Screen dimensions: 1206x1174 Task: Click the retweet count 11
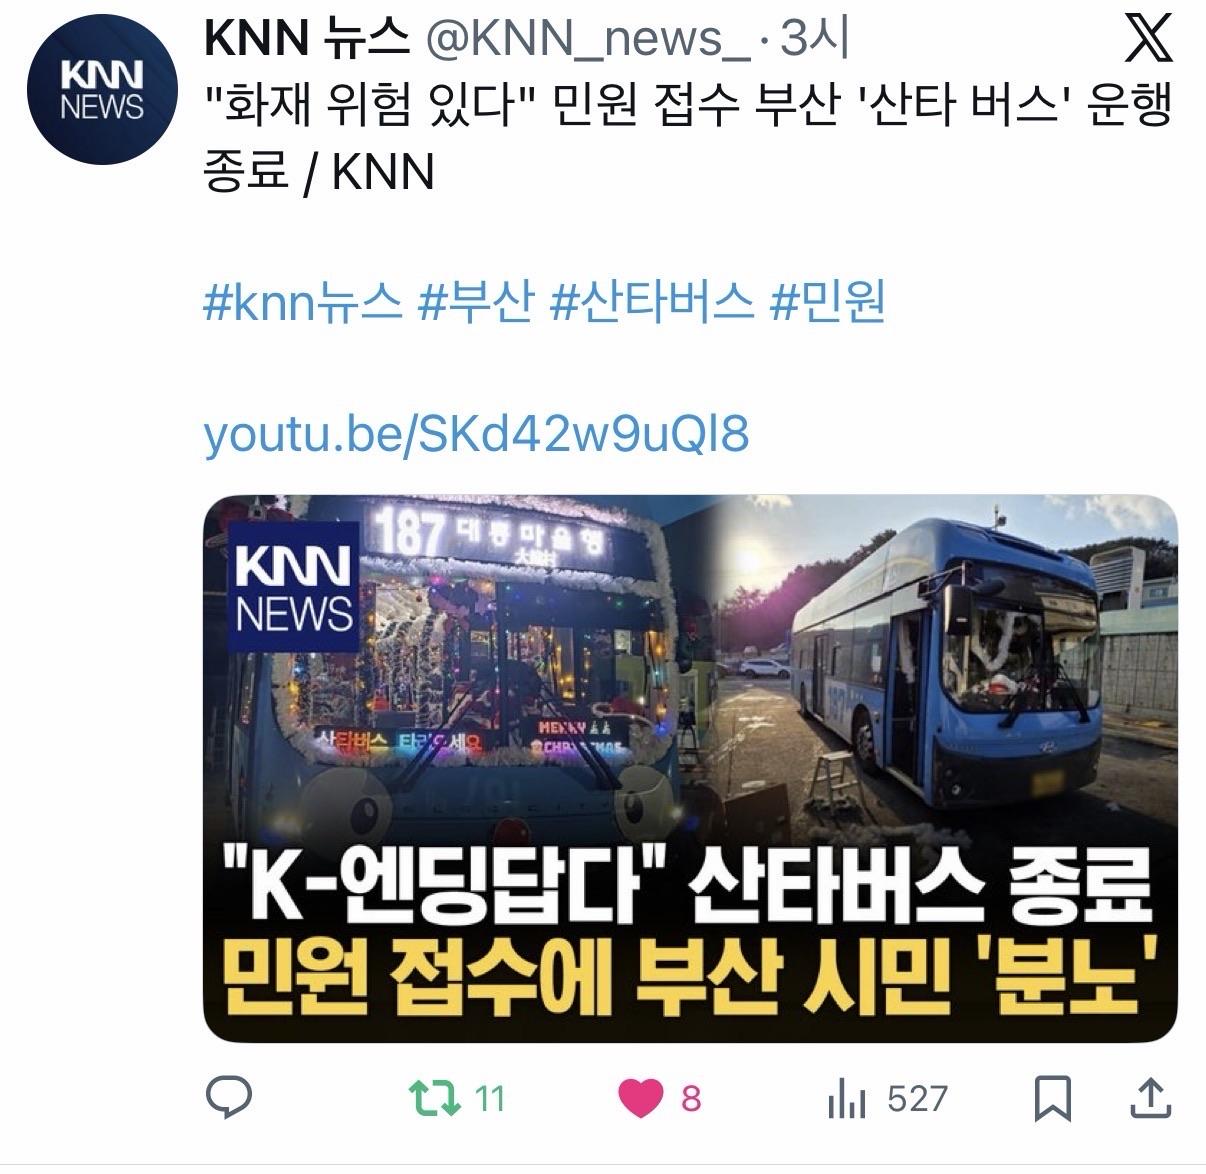(489, 1099)
